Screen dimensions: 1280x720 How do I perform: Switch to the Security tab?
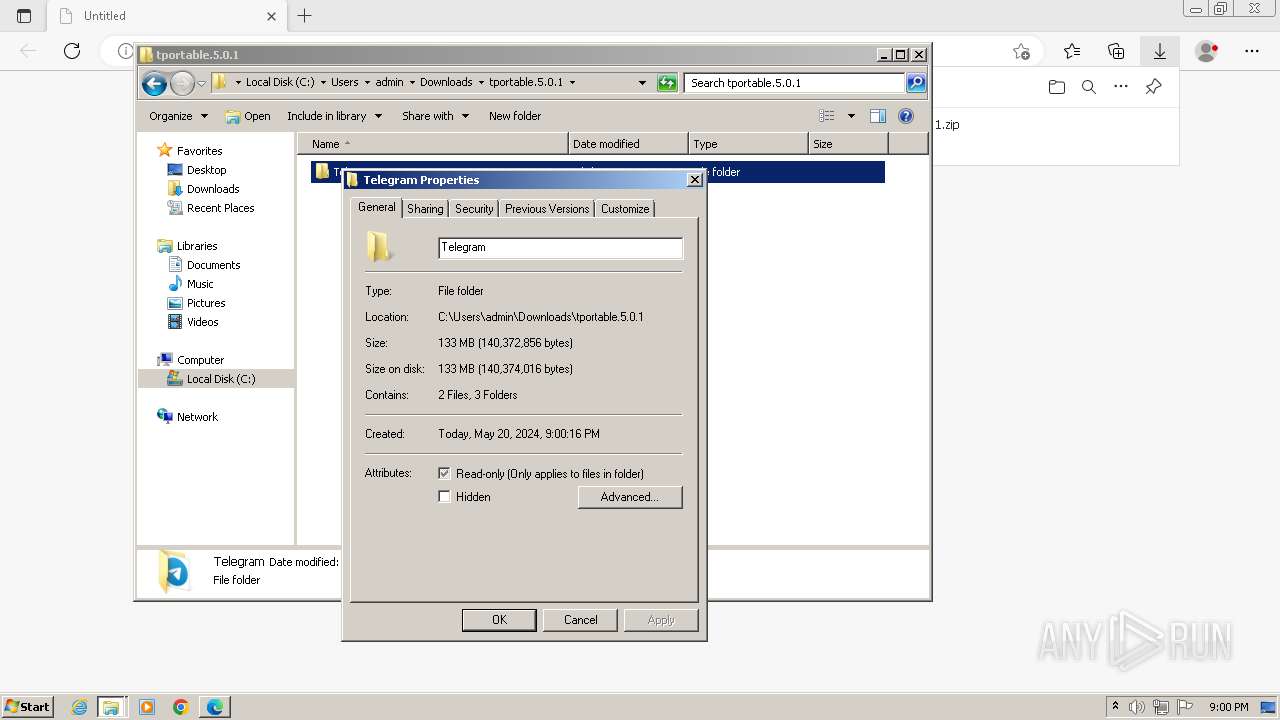tap(474, 209)
